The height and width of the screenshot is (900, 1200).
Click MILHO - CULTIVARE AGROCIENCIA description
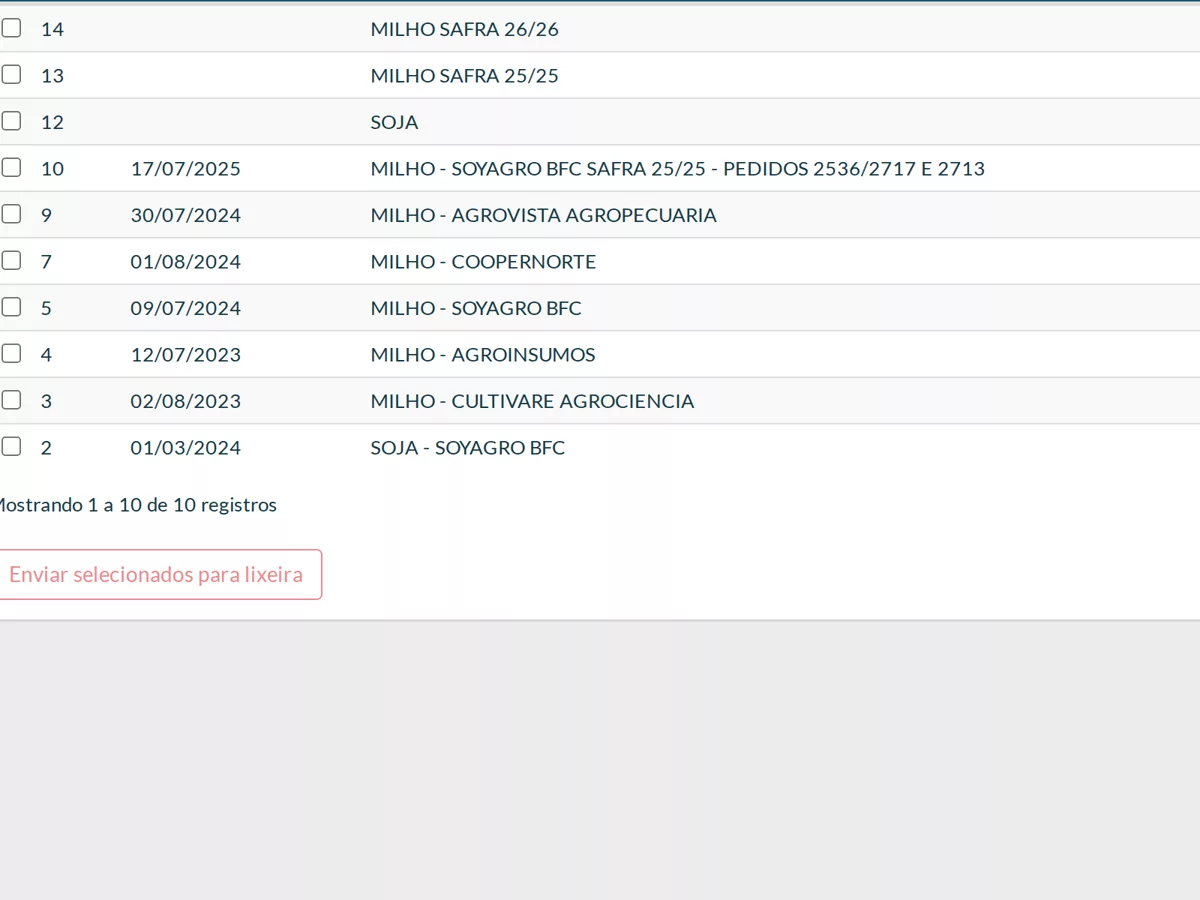pyautogui.click(x=533, y=401)
